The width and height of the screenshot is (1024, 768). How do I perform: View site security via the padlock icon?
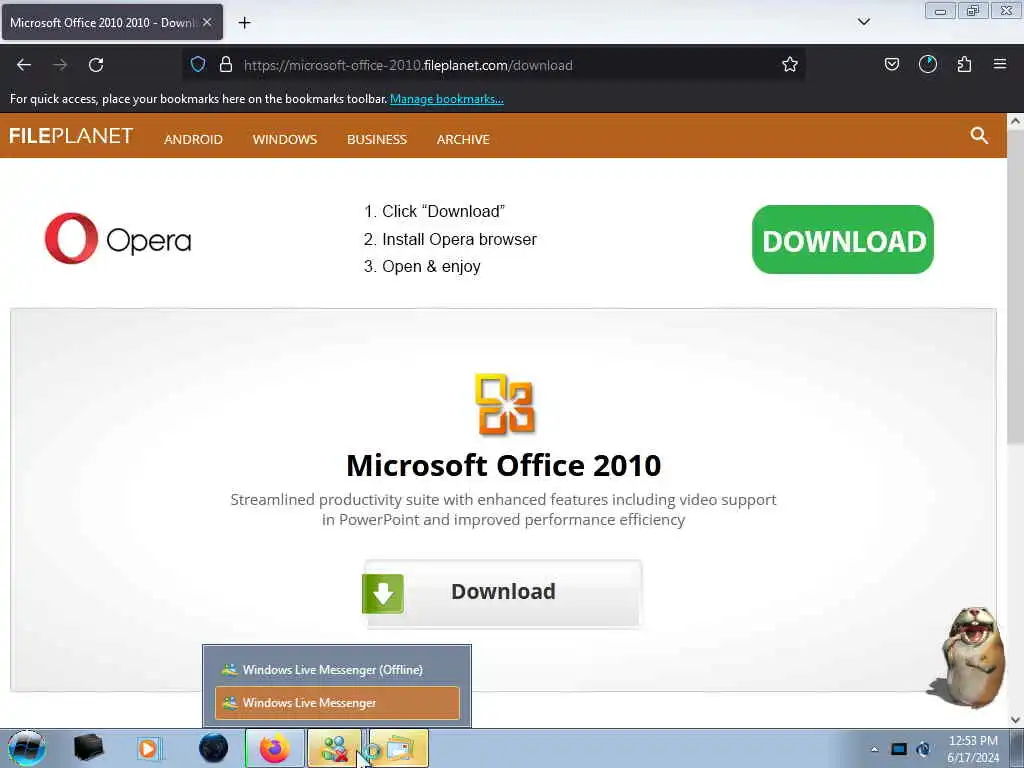tap(226, 65)
